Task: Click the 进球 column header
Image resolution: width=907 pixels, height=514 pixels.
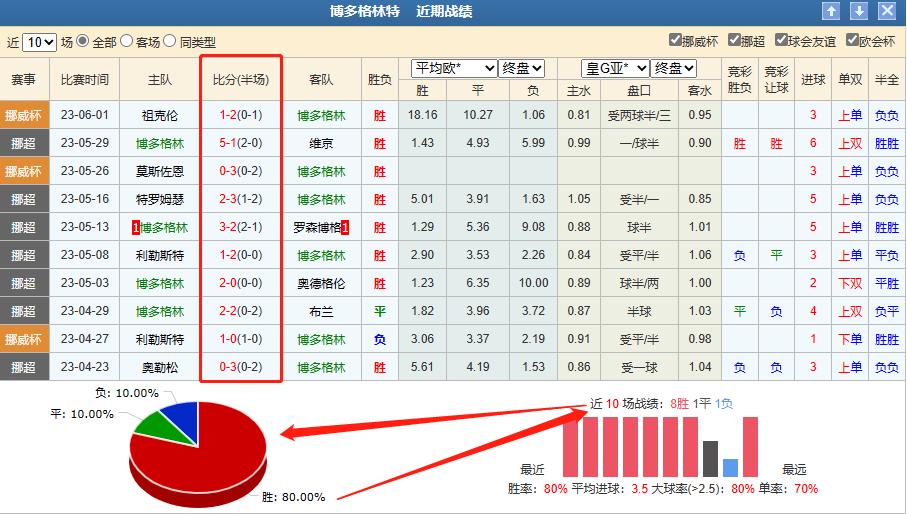Action: [813, 79]
